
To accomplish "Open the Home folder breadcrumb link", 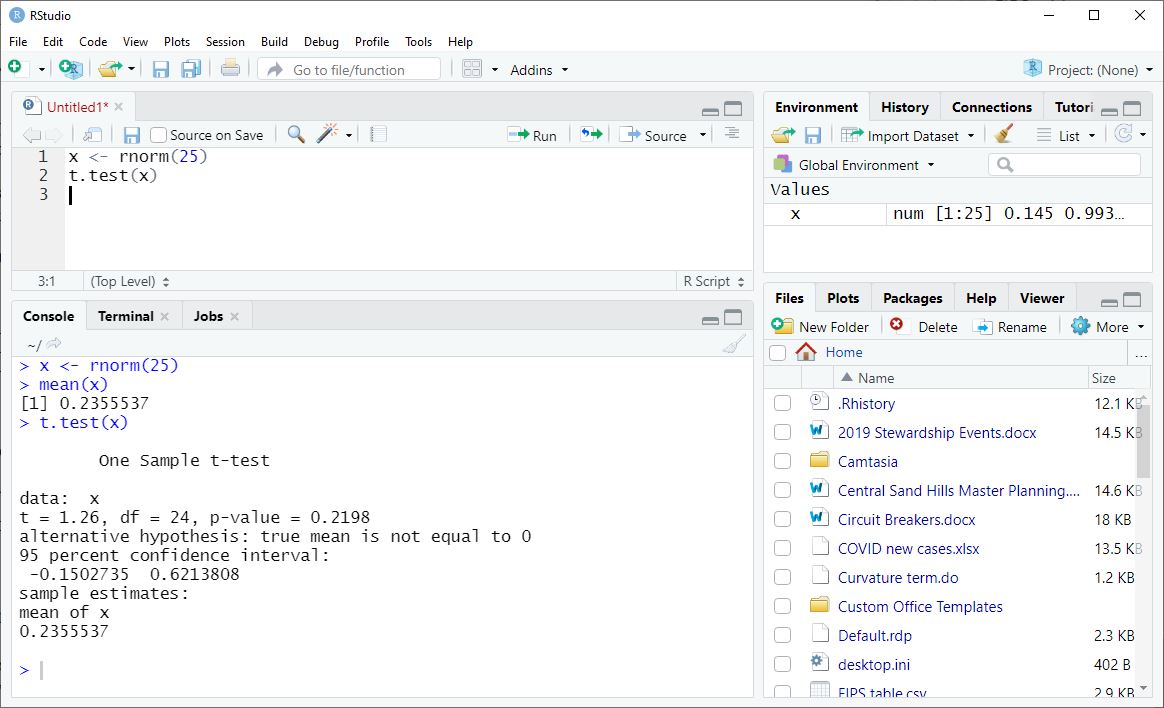I will click(x=843, y=352).
